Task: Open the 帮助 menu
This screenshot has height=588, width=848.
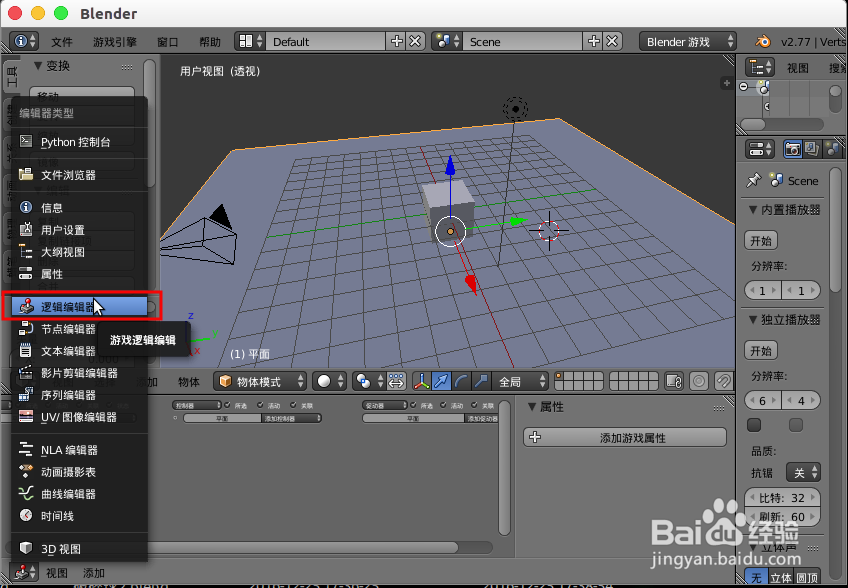Action: click(x=210, y=42)
